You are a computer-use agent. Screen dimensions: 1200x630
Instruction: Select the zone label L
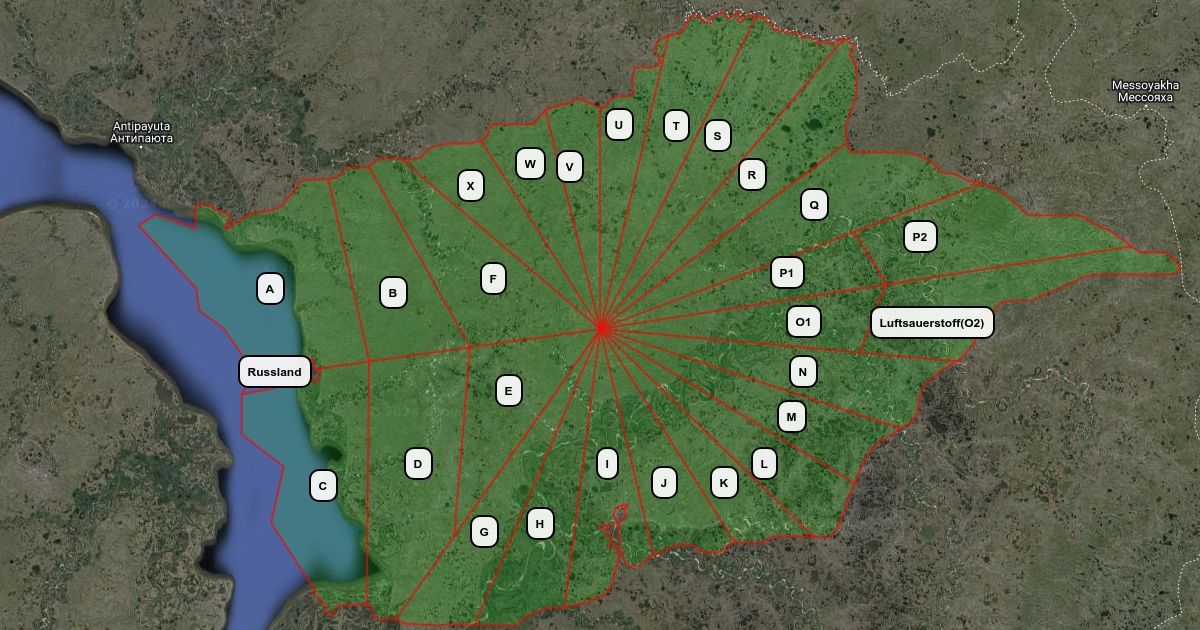point(764,463)
